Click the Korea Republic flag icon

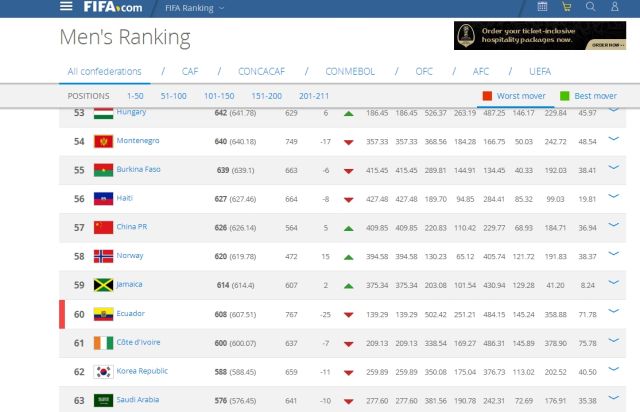[x=103, y=372]
